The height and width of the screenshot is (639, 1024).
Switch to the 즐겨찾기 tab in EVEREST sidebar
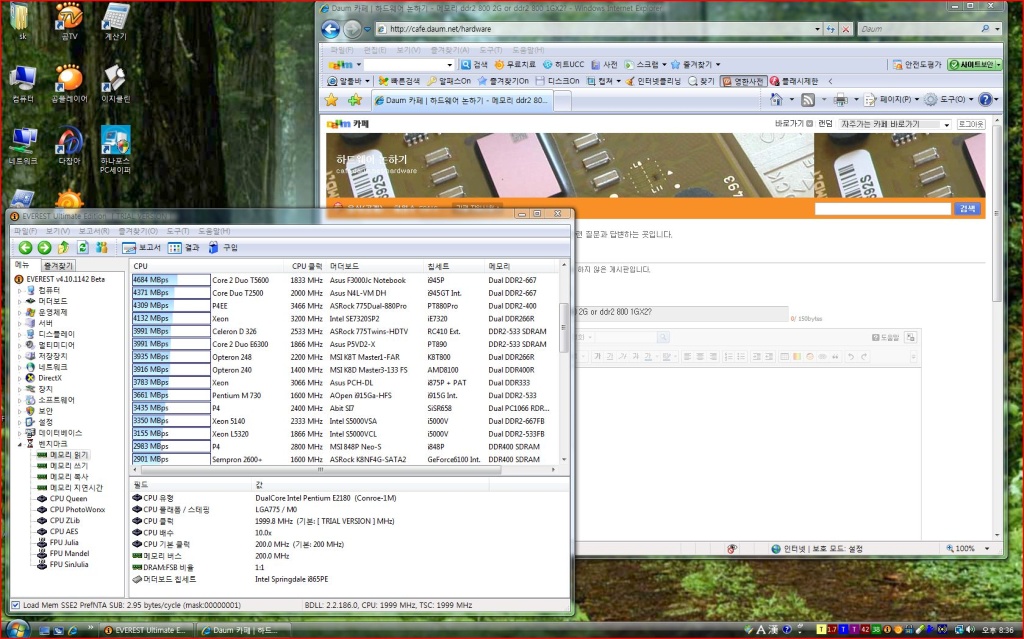(58, 265)
